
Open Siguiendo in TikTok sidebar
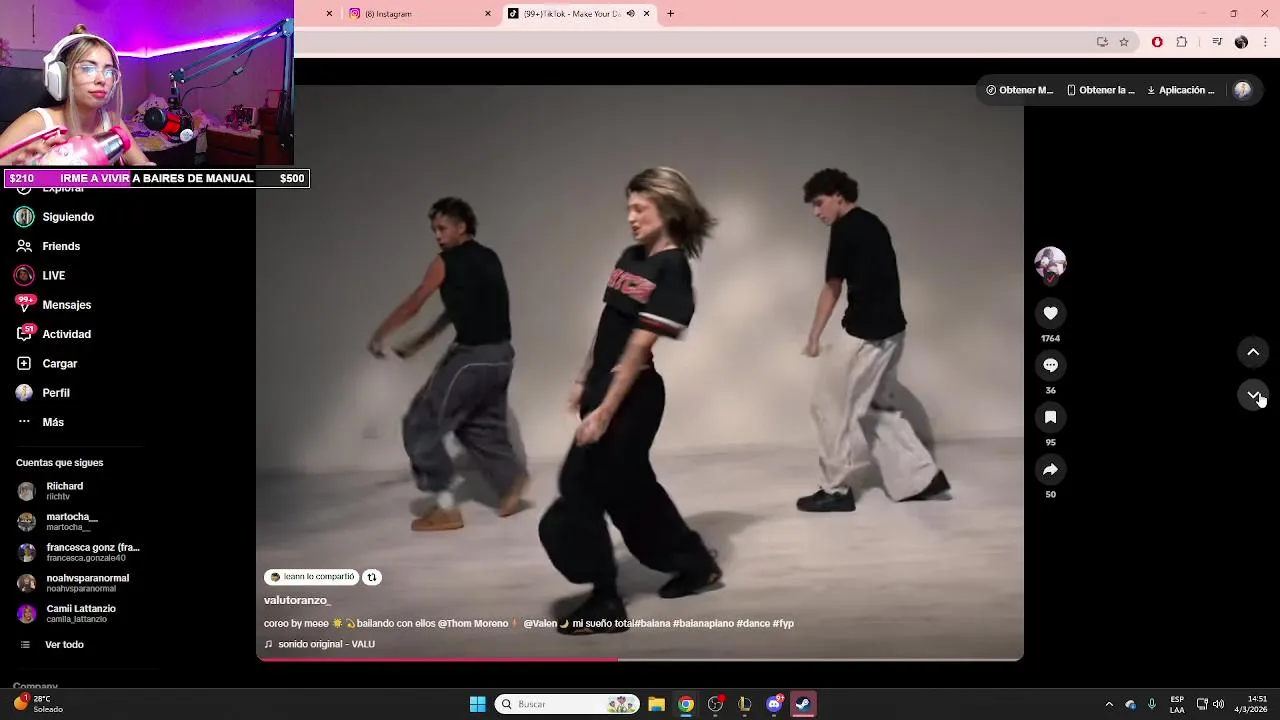[55, 217]
